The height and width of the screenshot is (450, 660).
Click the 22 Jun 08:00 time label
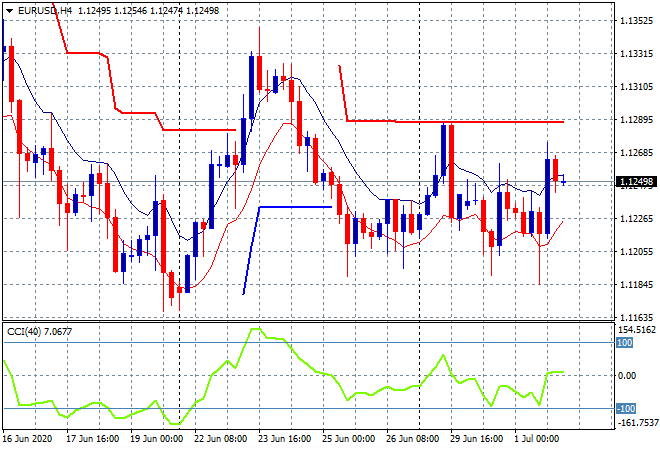pyautogui.click(x=220, y=439)
